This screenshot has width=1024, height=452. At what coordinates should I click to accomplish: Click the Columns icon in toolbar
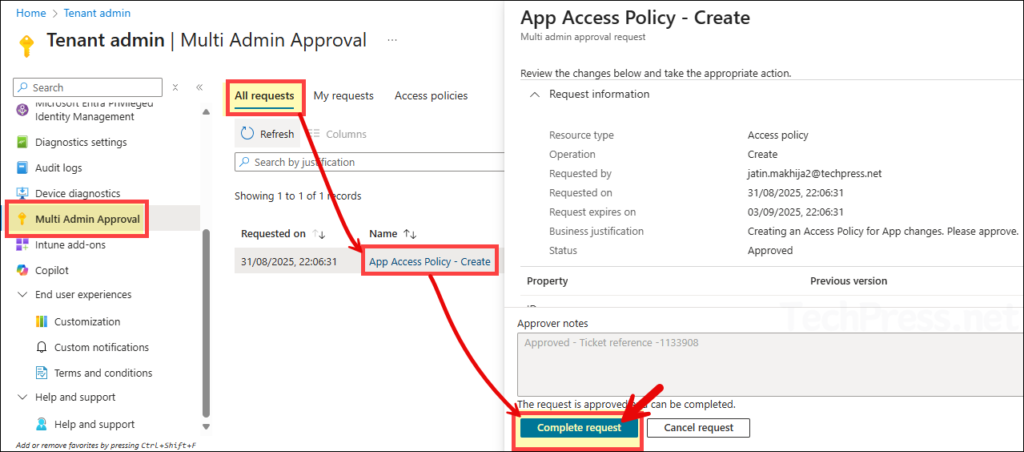313,134
